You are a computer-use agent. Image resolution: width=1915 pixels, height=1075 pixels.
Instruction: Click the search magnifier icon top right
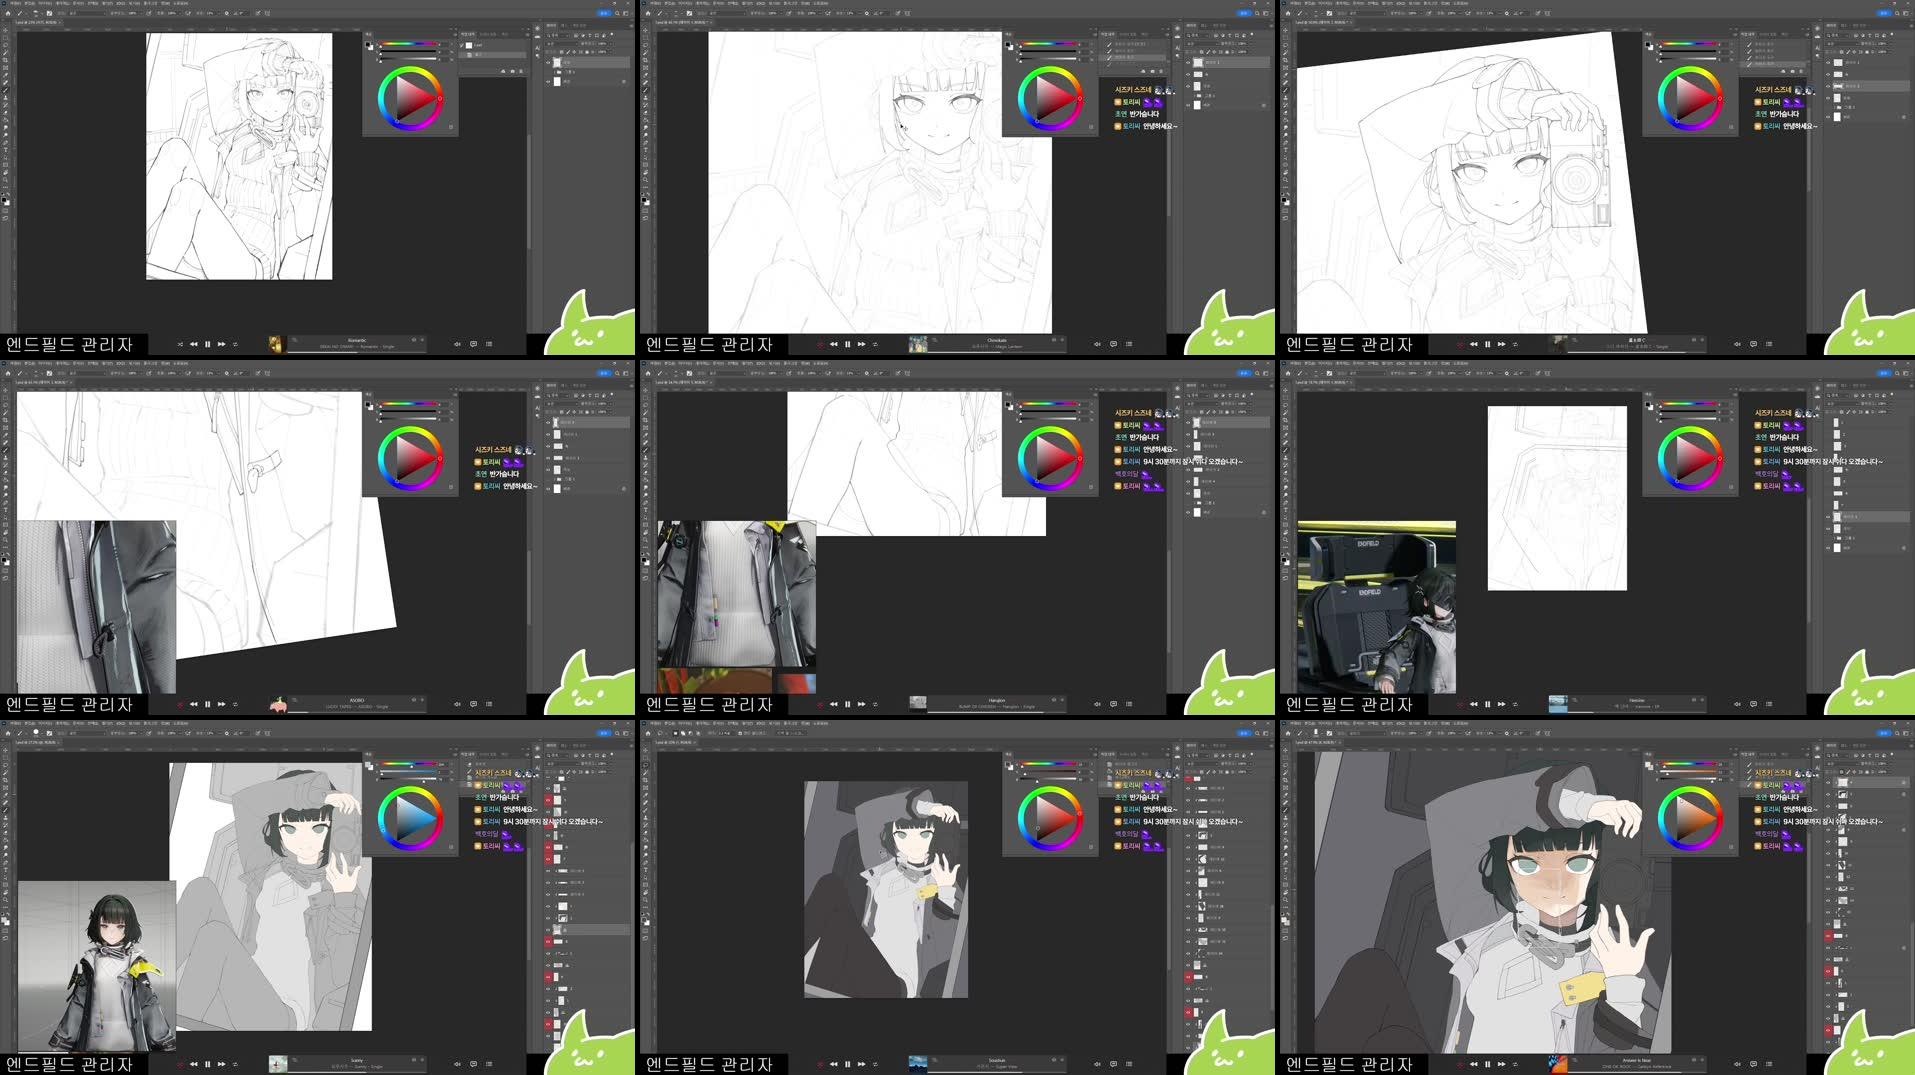tap(618, 13)
